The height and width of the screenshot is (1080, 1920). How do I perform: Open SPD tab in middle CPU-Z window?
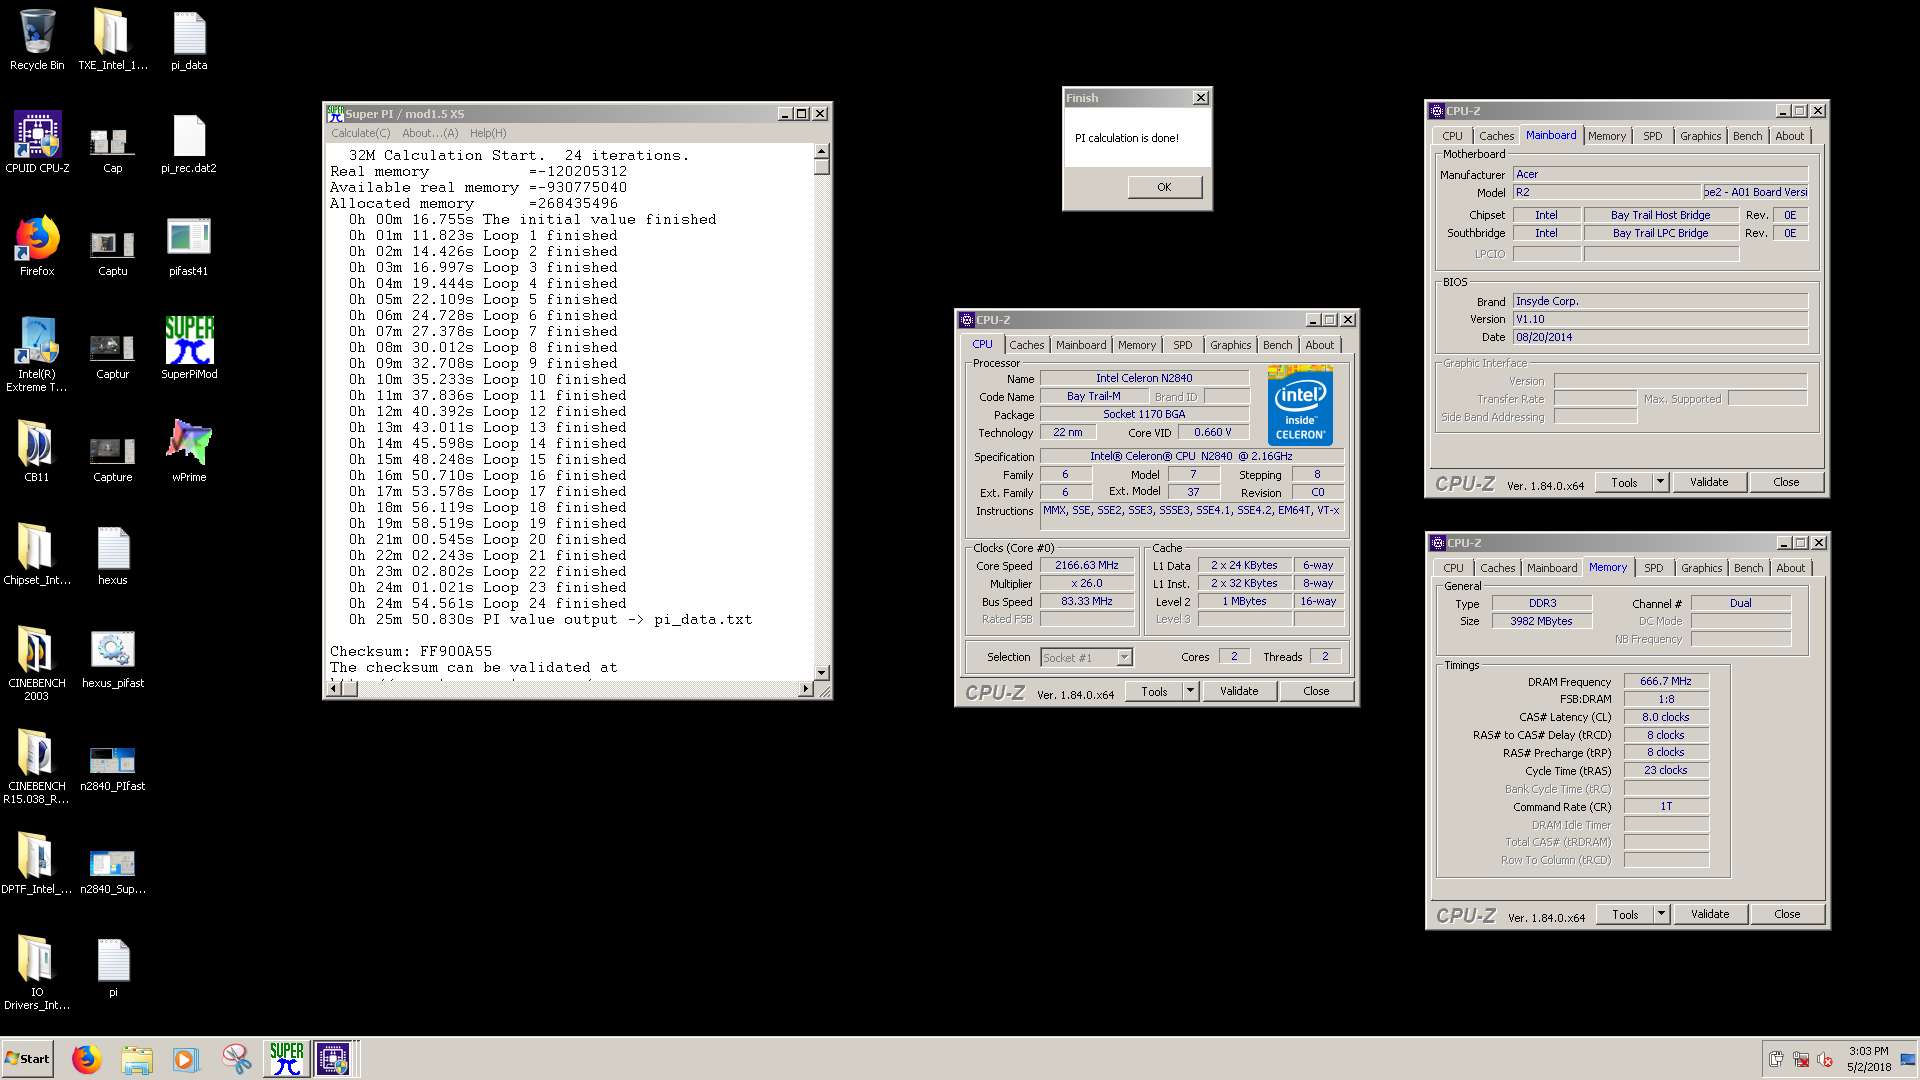click(1182, 345)
